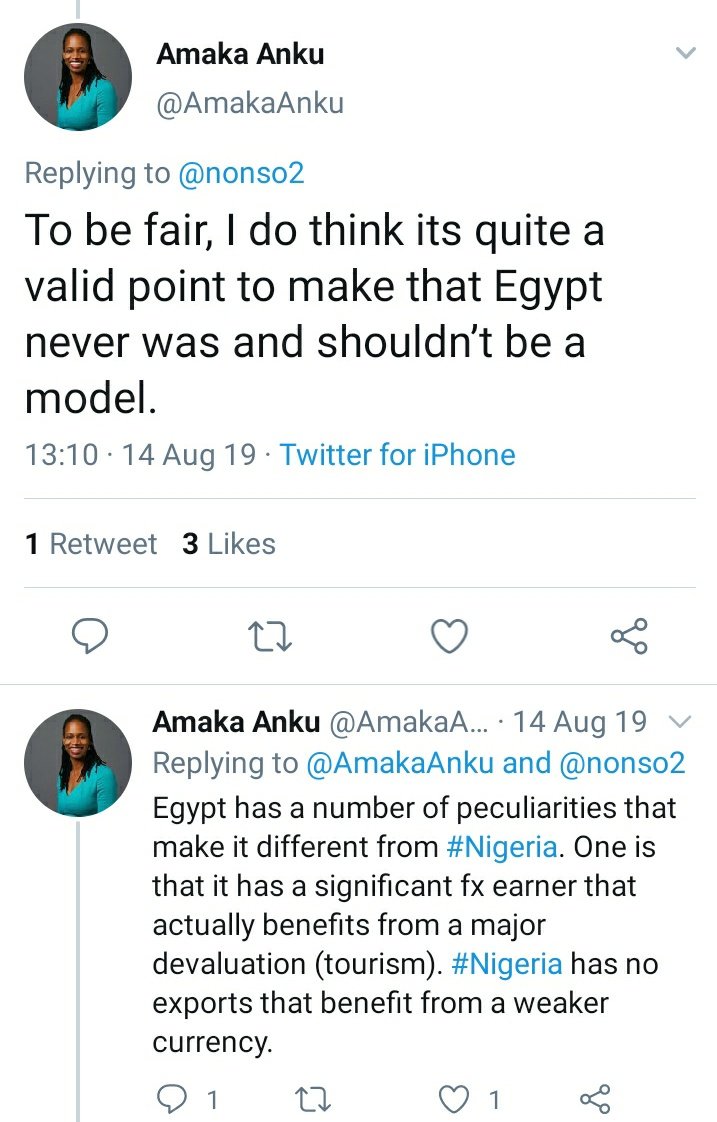View the 3 Likes list

pos(229,543)
